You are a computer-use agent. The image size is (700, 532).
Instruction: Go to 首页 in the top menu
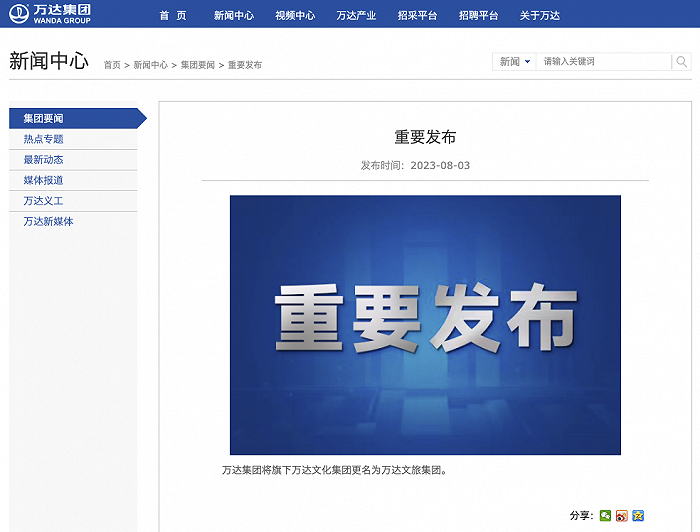pyautogui.click(x=173, y=16)
